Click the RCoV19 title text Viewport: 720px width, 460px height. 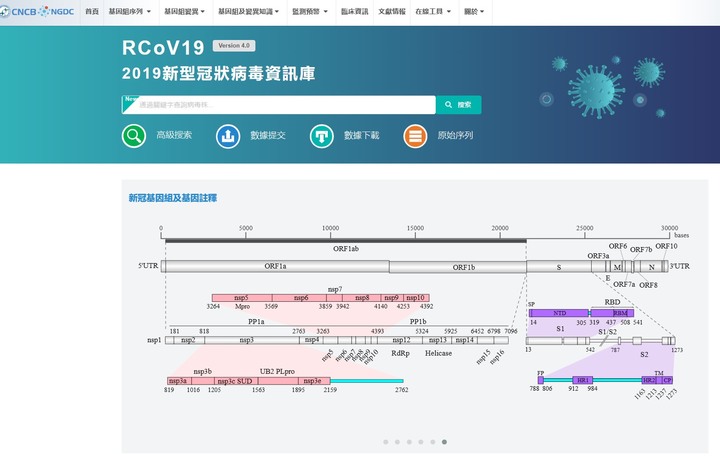click(x=163, y=48)
